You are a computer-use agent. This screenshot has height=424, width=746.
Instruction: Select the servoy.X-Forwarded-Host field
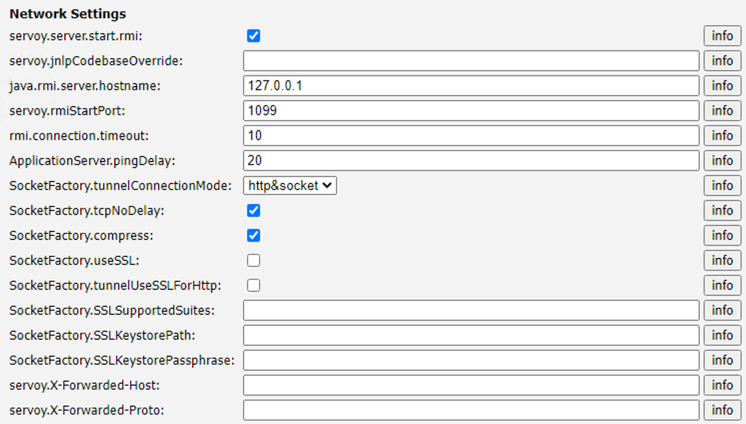471,385
